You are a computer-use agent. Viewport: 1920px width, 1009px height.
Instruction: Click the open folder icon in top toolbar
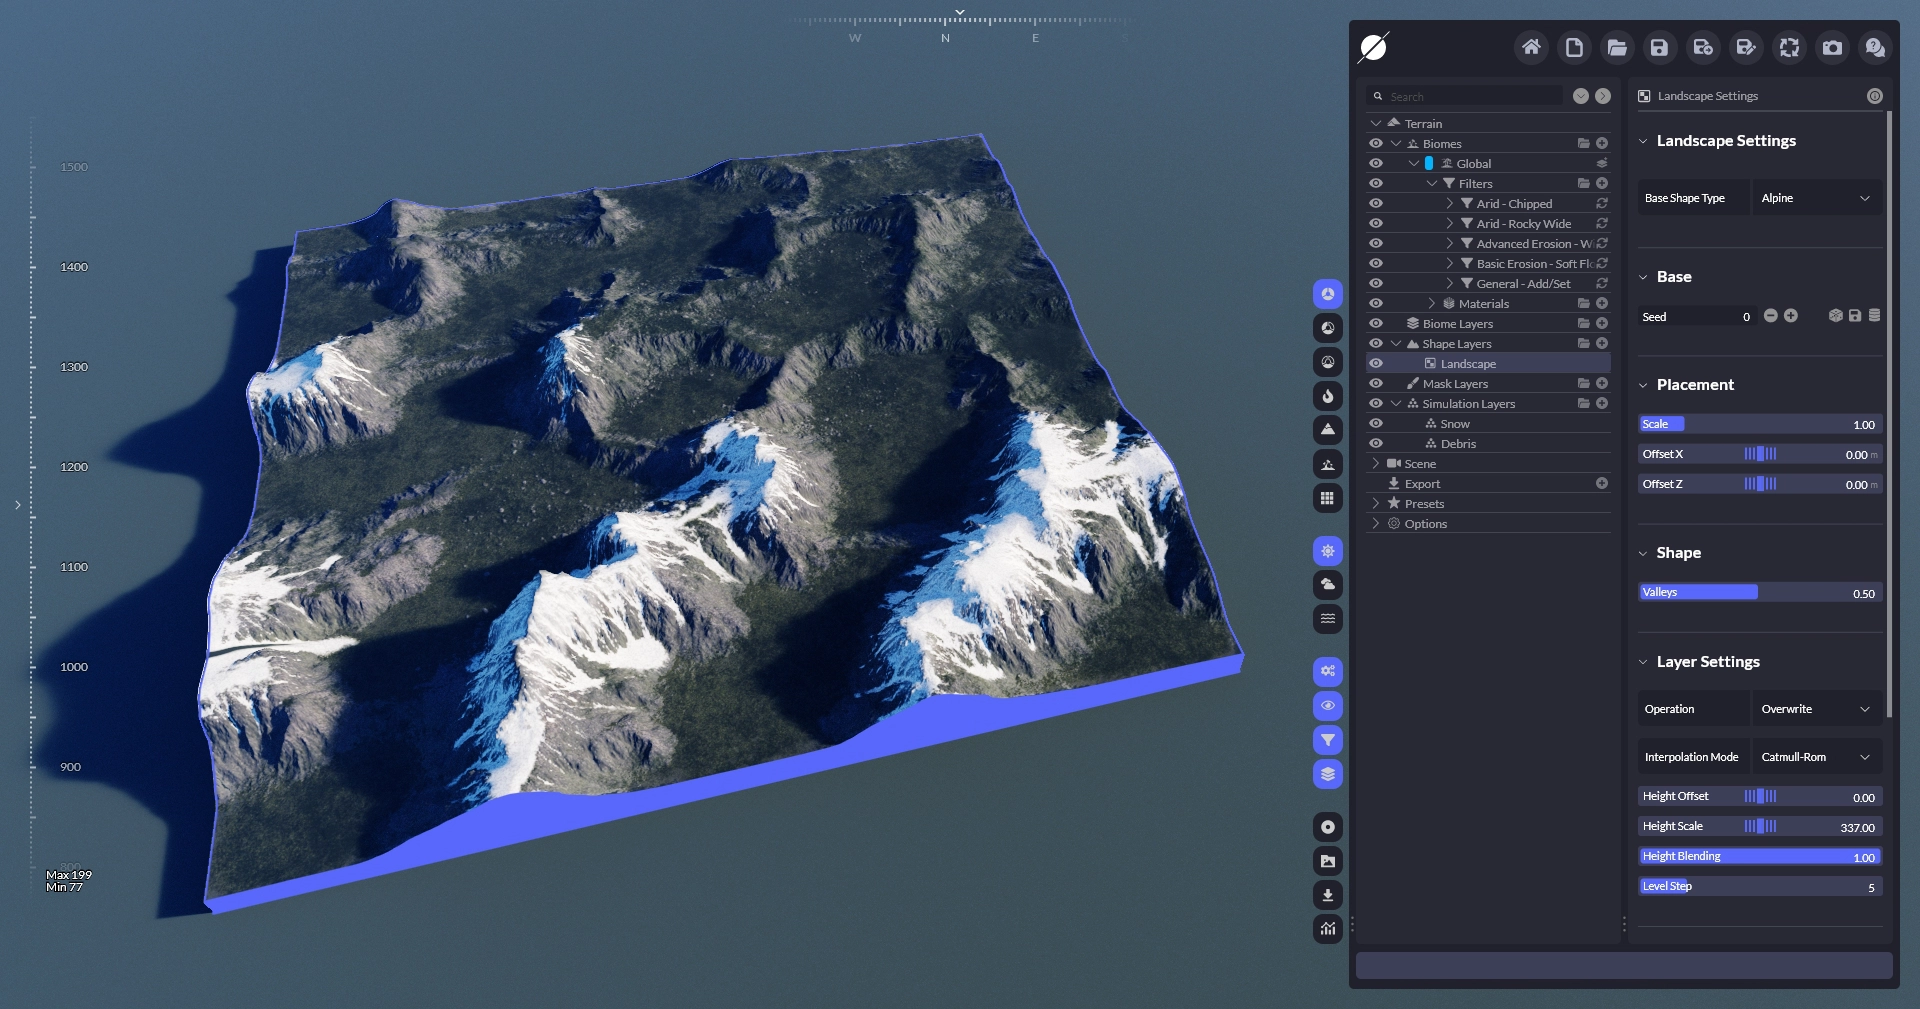click(1616, 47)
